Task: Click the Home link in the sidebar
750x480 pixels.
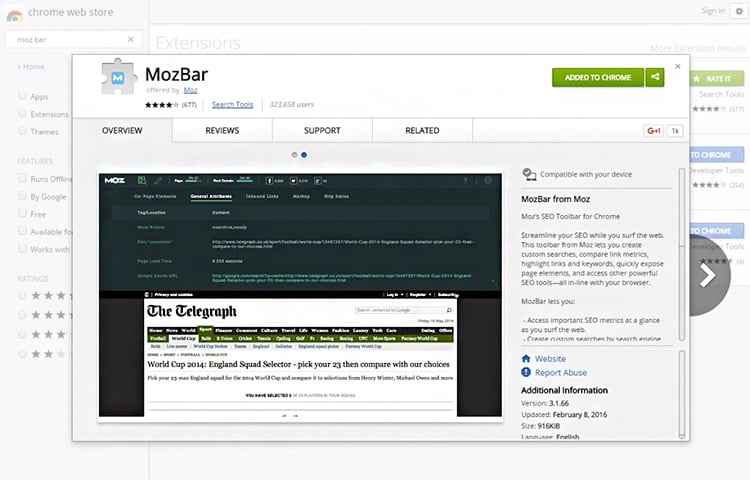Action: pos(31,66)
